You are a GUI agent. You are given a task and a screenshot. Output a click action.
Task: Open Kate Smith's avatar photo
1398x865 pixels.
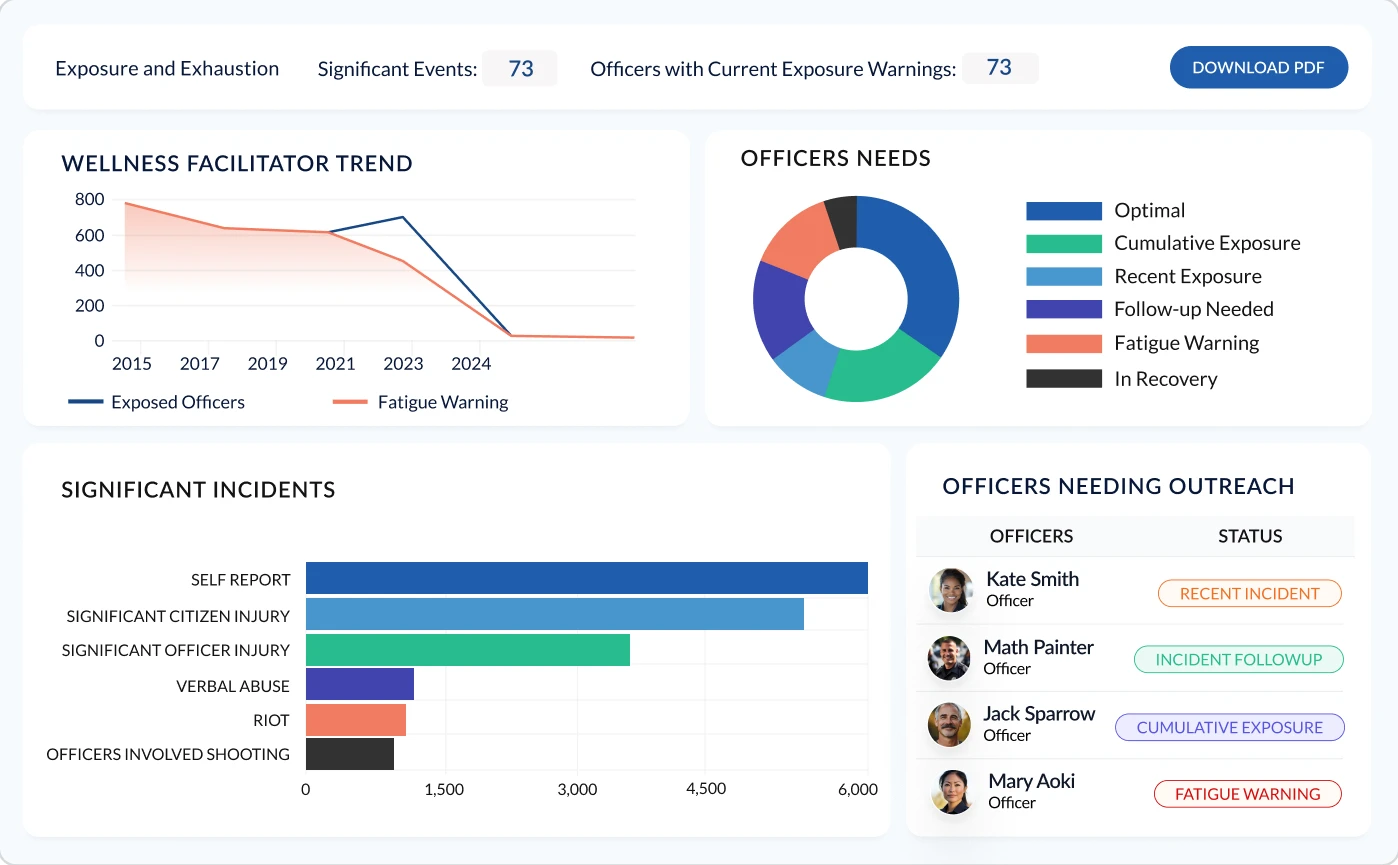(x=951, y=590)
